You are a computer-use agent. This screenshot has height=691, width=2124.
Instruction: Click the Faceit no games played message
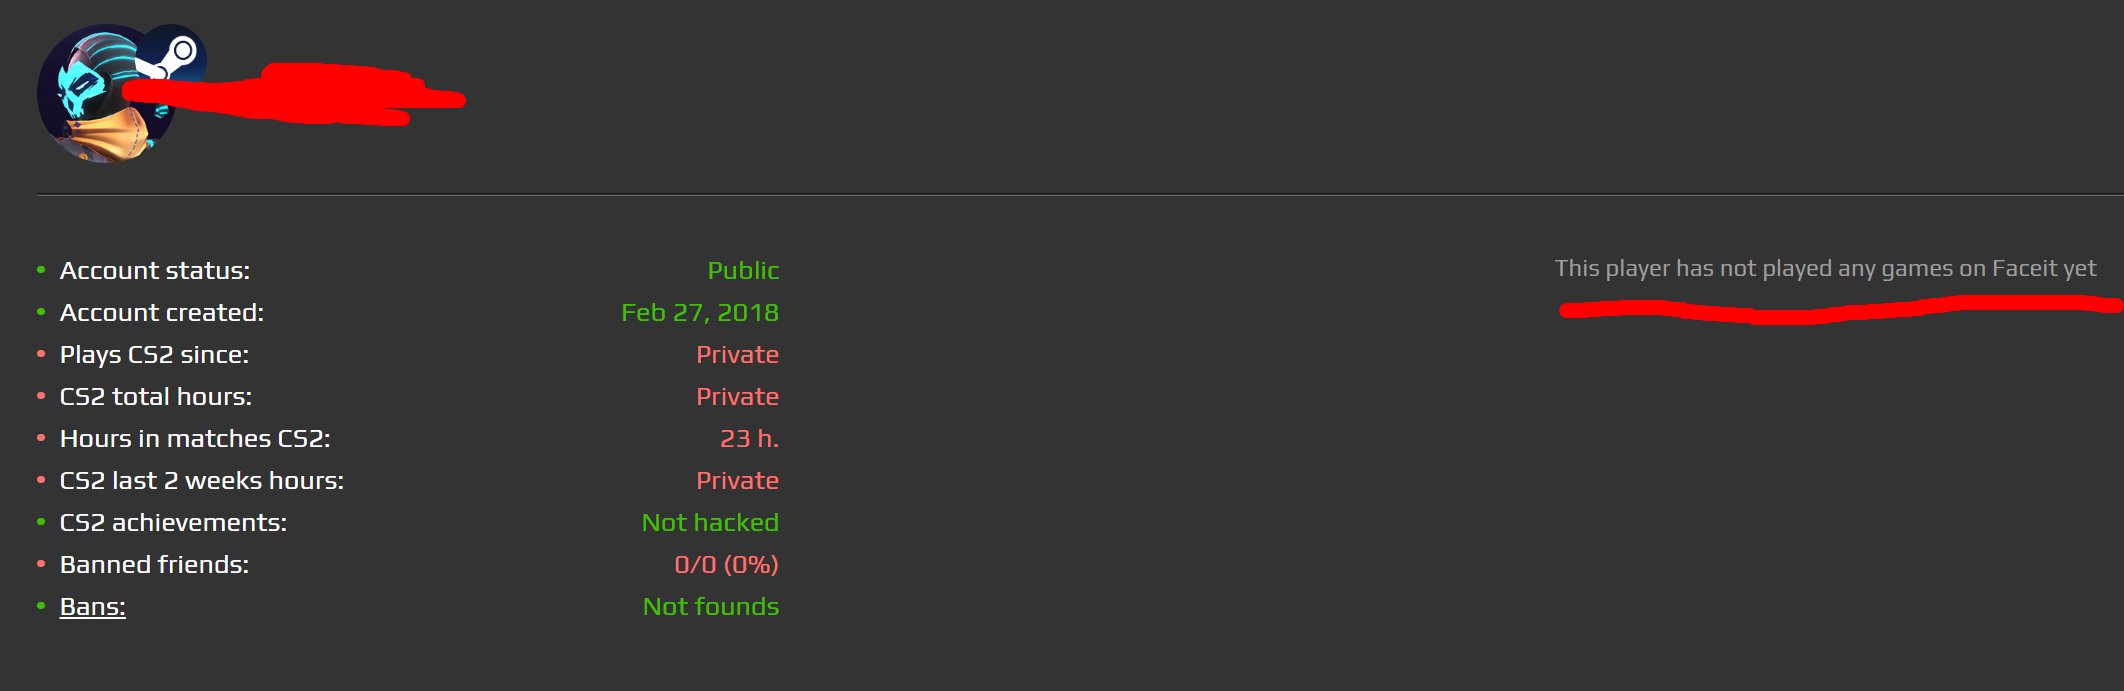(x=1824, y=269)
